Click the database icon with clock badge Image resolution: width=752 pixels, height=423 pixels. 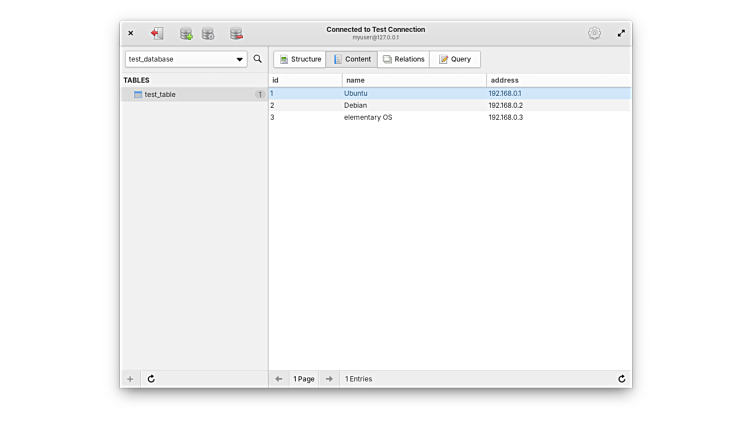pos(208,33)
